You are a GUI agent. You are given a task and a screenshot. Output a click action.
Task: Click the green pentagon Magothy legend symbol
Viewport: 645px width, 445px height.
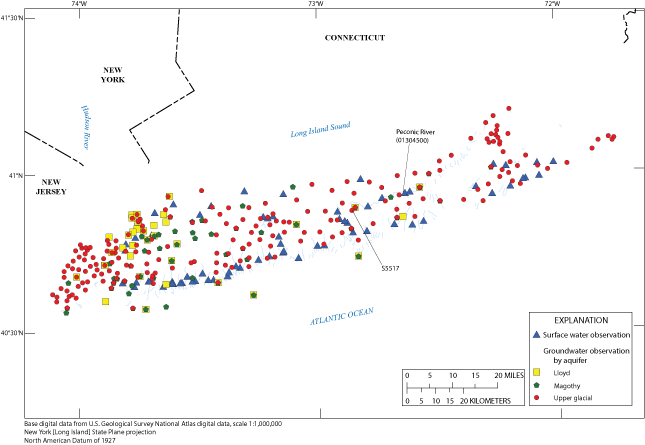coord(536,384)
